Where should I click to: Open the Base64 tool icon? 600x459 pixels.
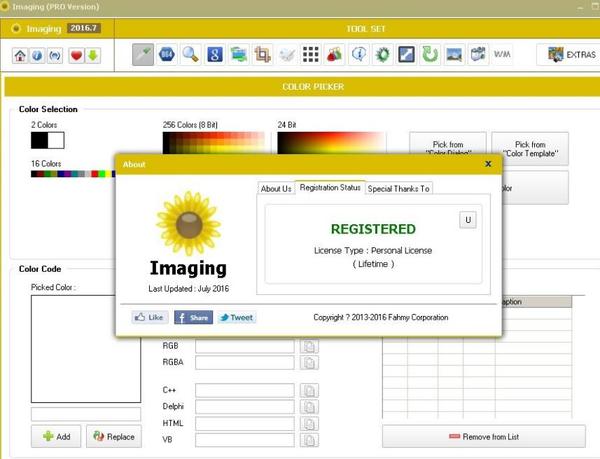click(167, 54)
